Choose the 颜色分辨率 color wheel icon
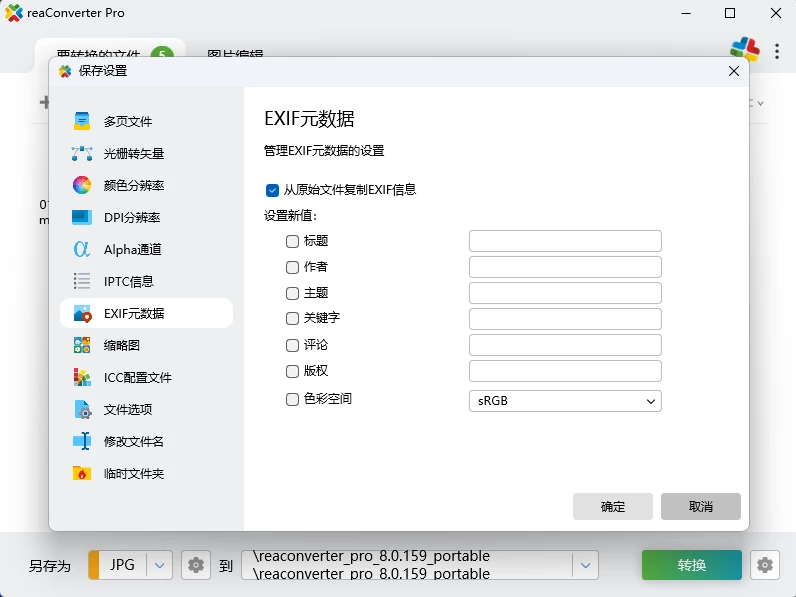 click(x=82, y=185)
